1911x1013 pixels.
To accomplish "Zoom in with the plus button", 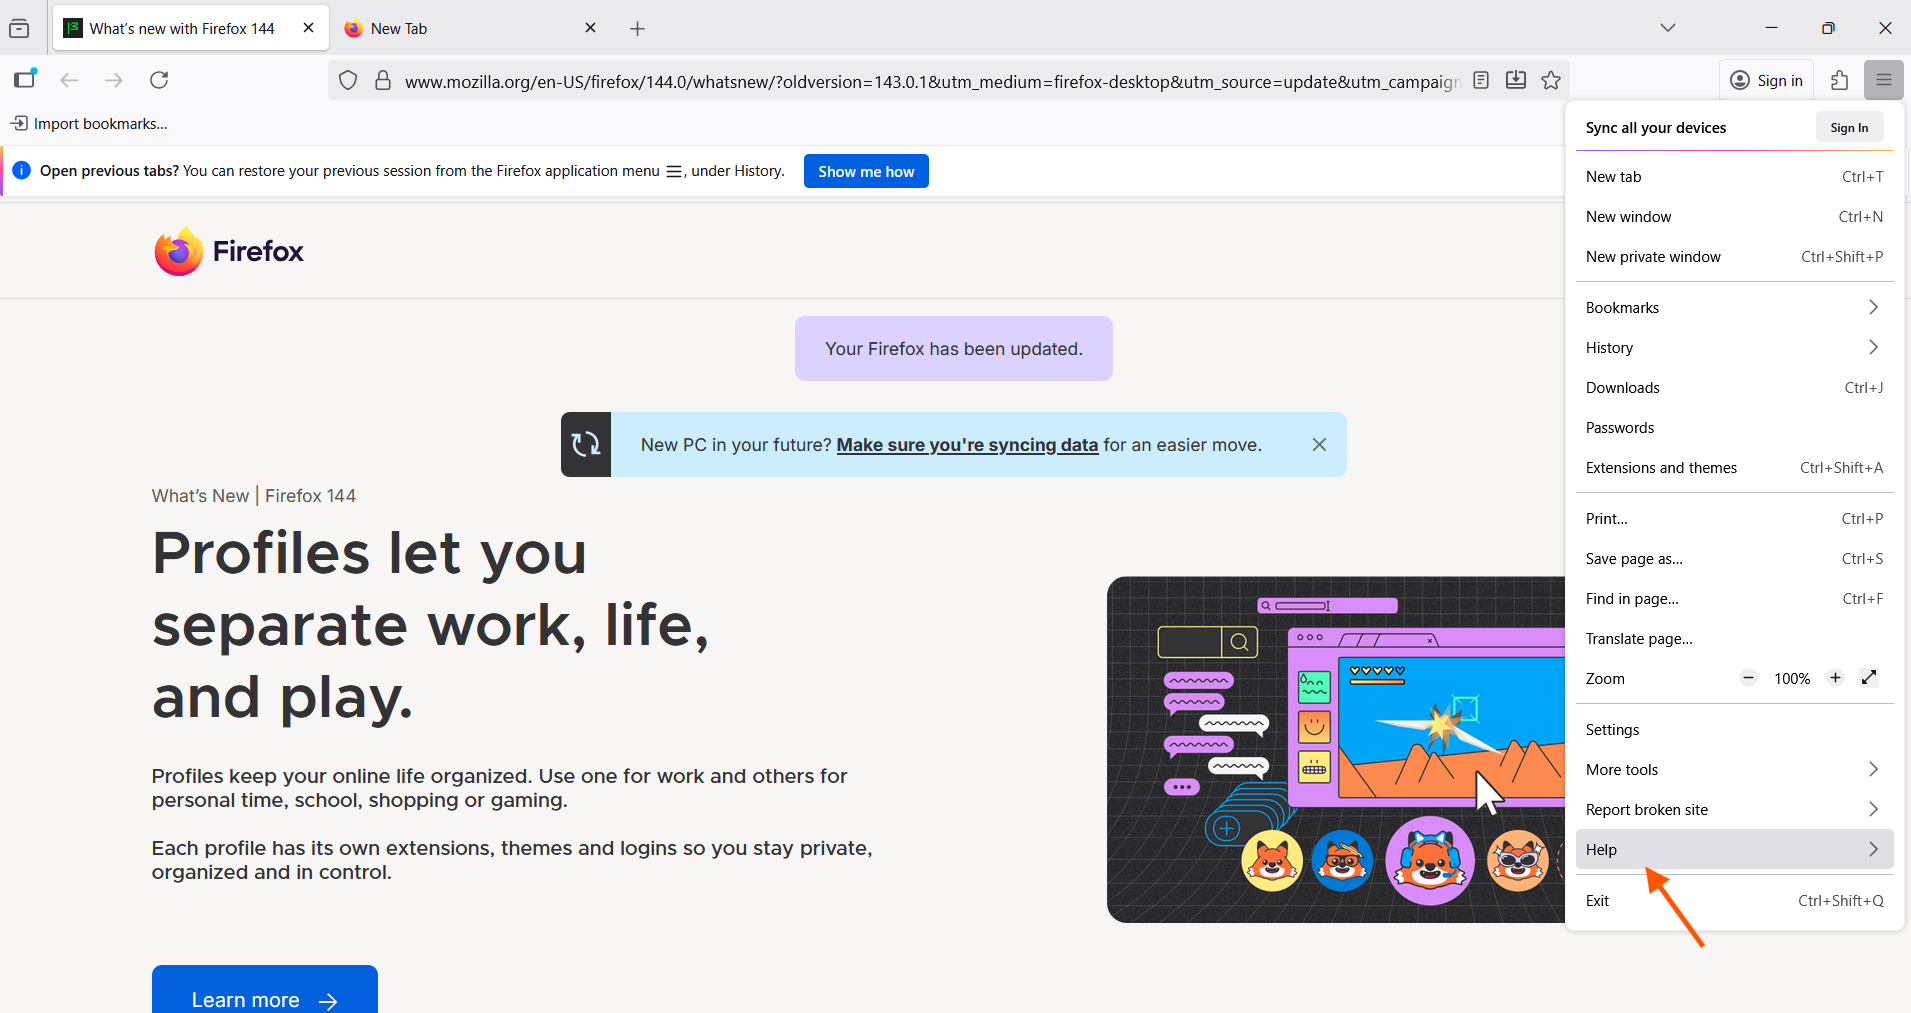I will pyautogui.click(x=1835, y=678).
